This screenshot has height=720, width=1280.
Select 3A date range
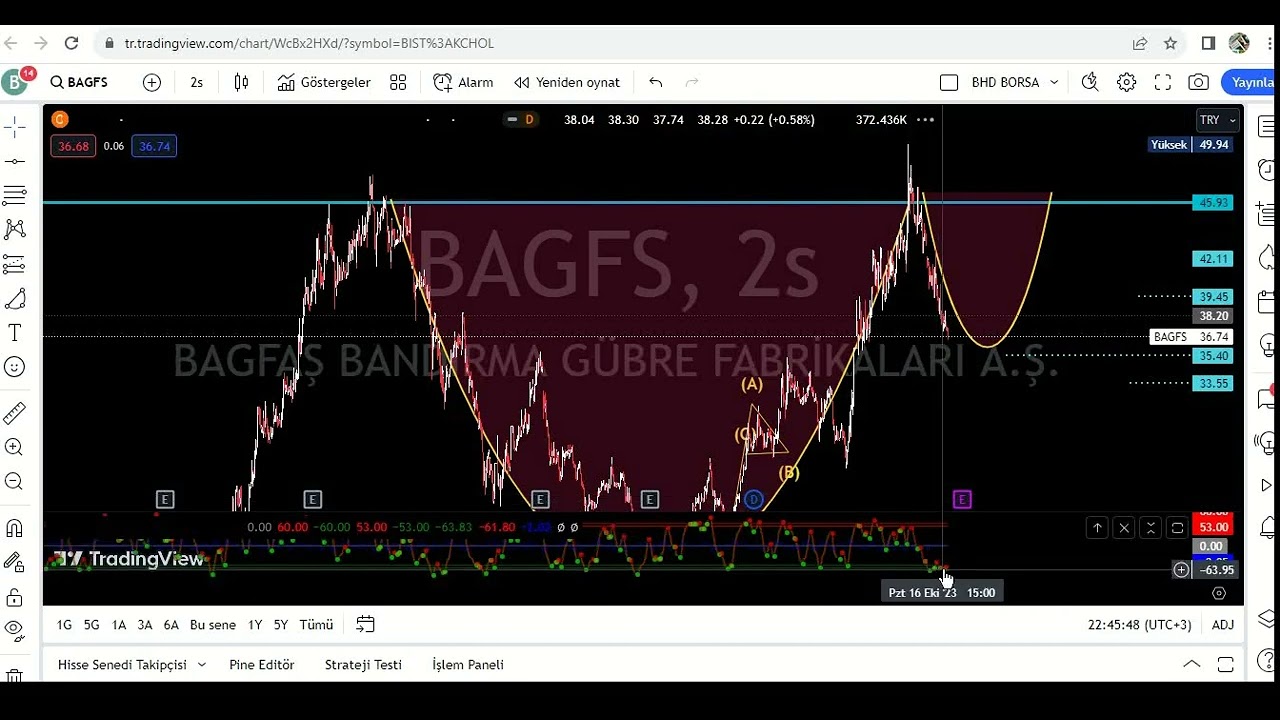pyautogui.click(x=144, y=624)
